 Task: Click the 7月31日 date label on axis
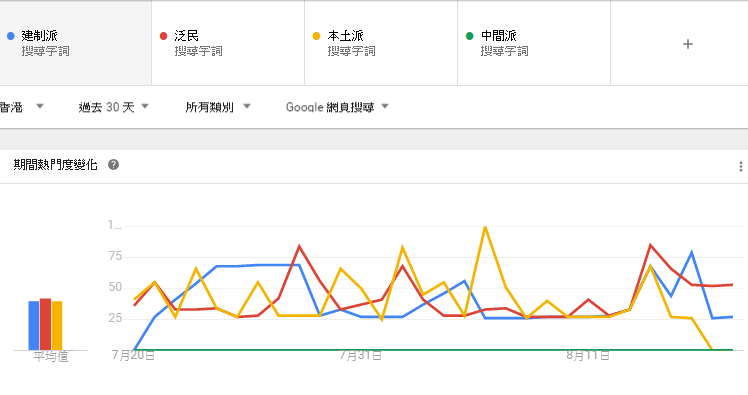point(361,356)
